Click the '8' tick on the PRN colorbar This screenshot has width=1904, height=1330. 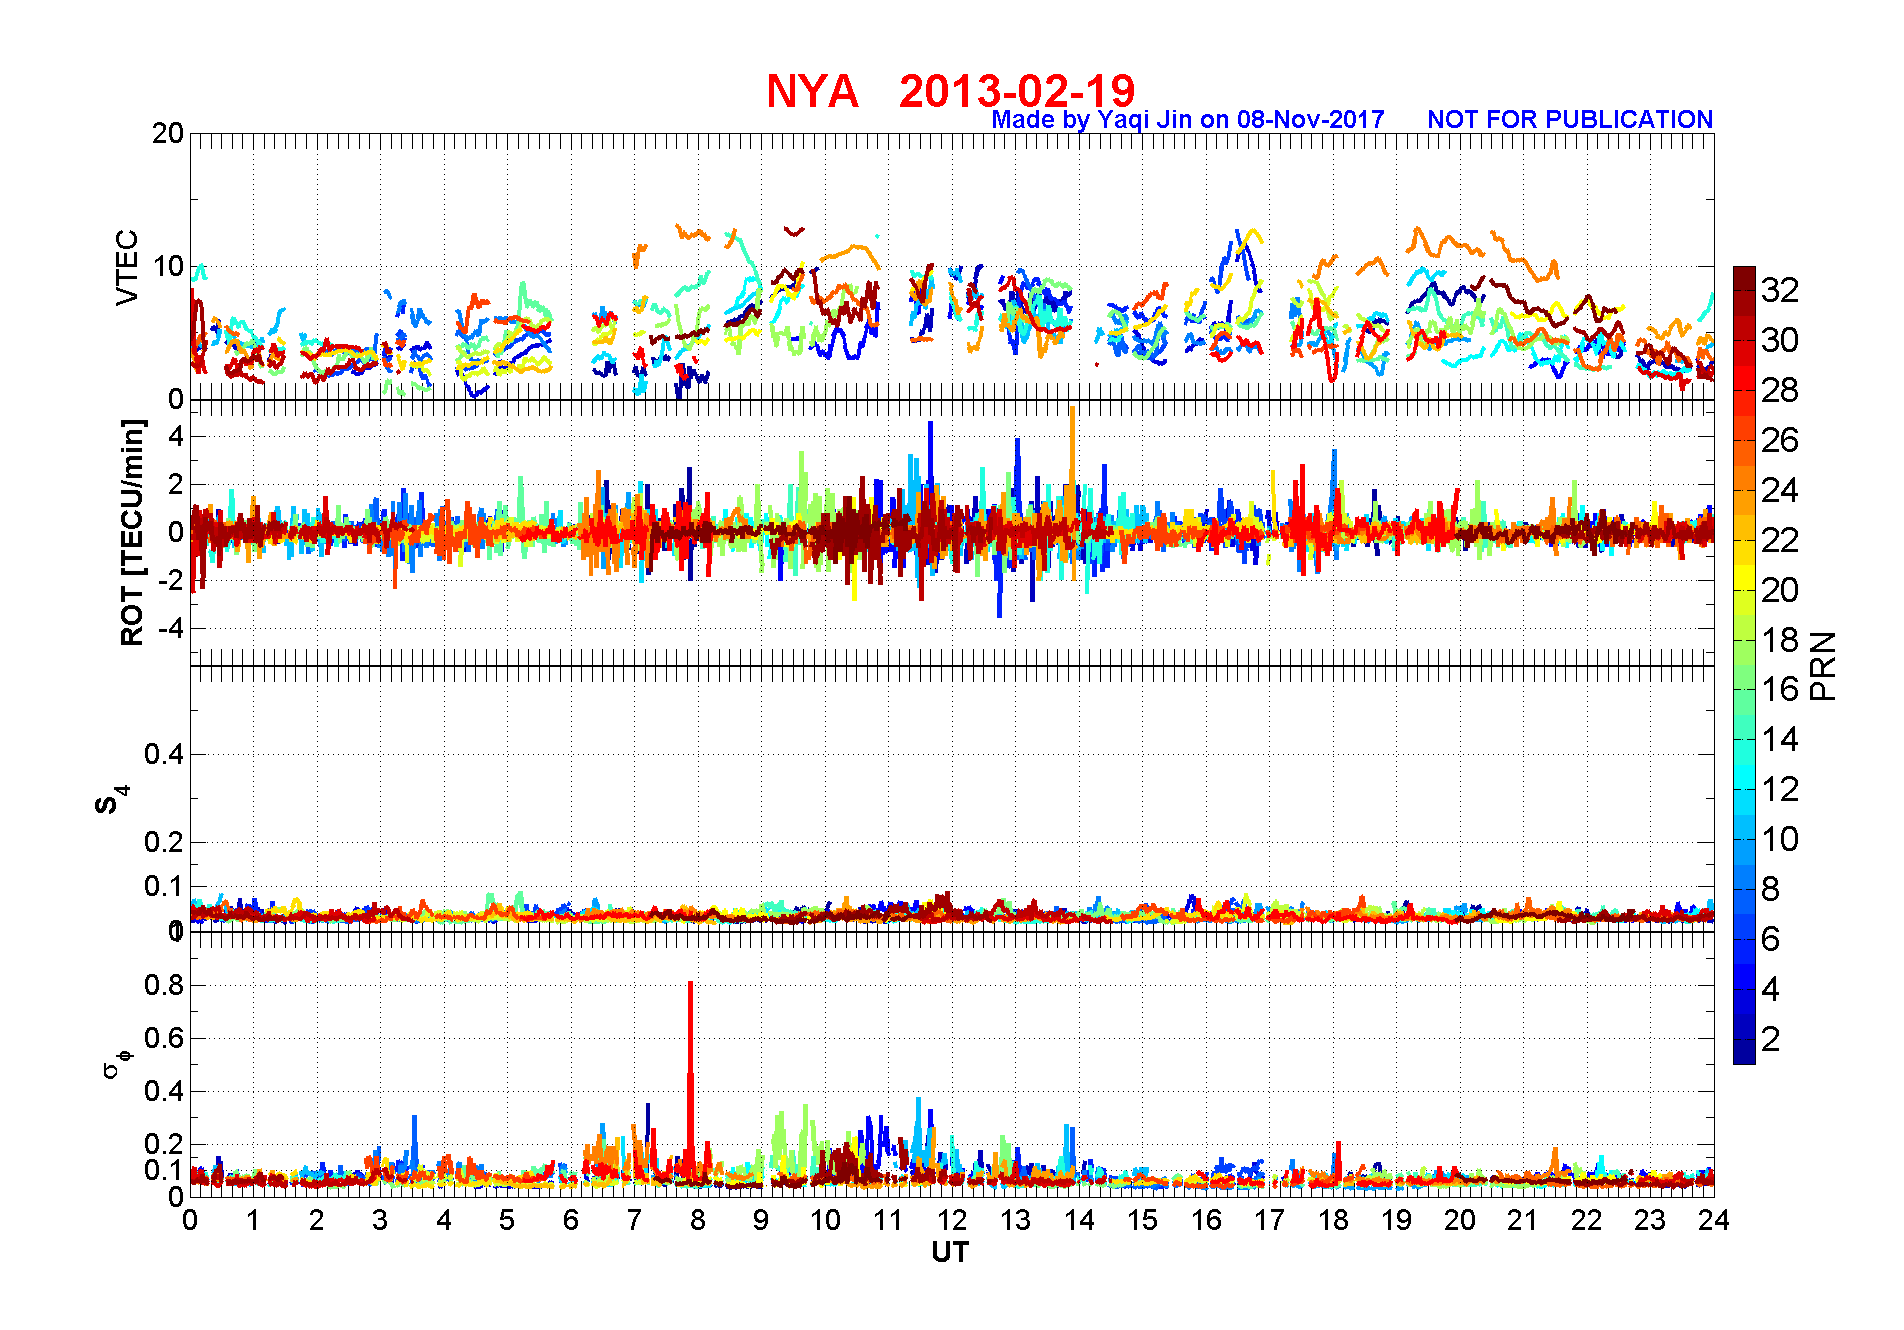[x=1771, y=889]
